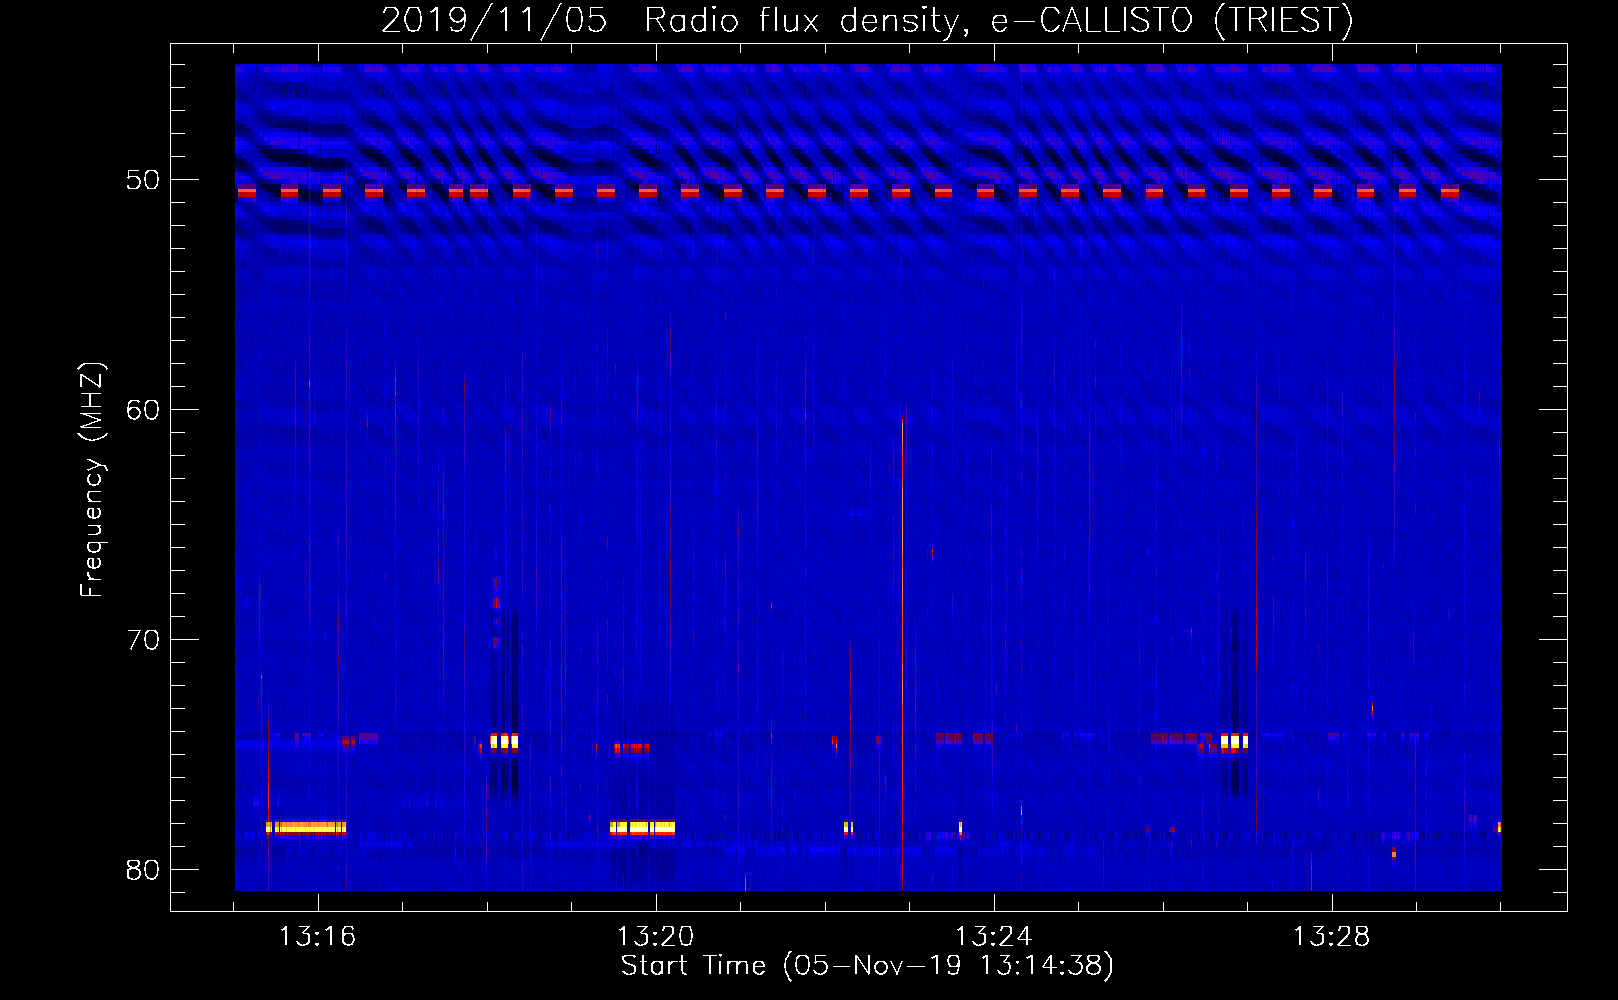Click the plot title mentioning e-CALLISTO (TRIEST)
1618x1000 pixels.
[x=867, y=20]
